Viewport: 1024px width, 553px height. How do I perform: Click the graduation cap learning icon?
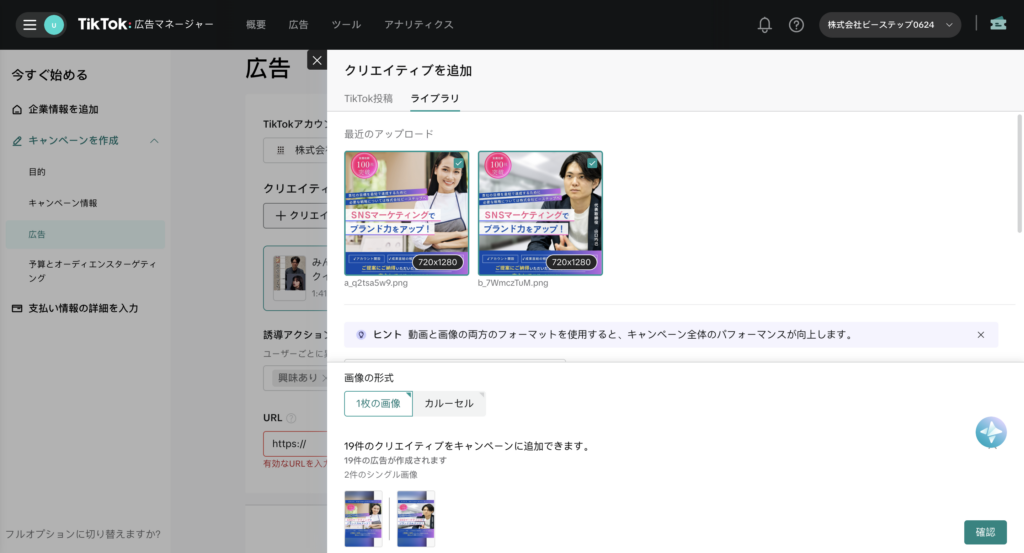pyautogui.click(x=998, y=24)
